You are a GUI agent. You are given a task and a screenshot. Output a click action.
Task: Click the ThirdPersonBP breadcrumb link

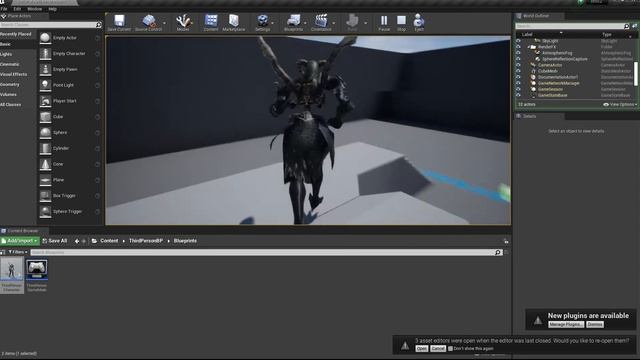coord(146,241)
